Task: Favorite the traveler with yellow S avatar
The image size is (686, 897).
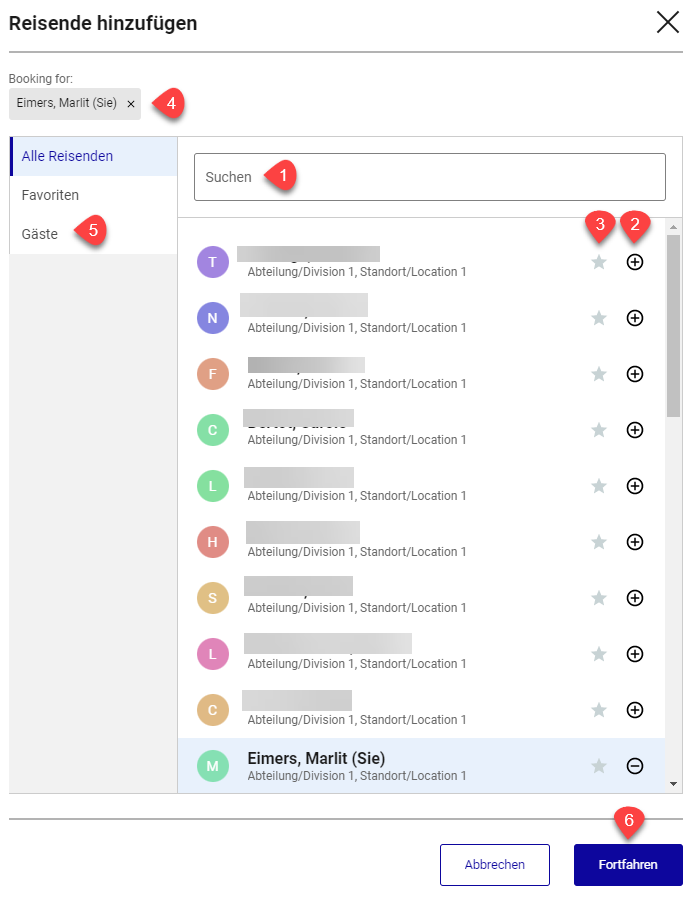Action: coord(598,598)
